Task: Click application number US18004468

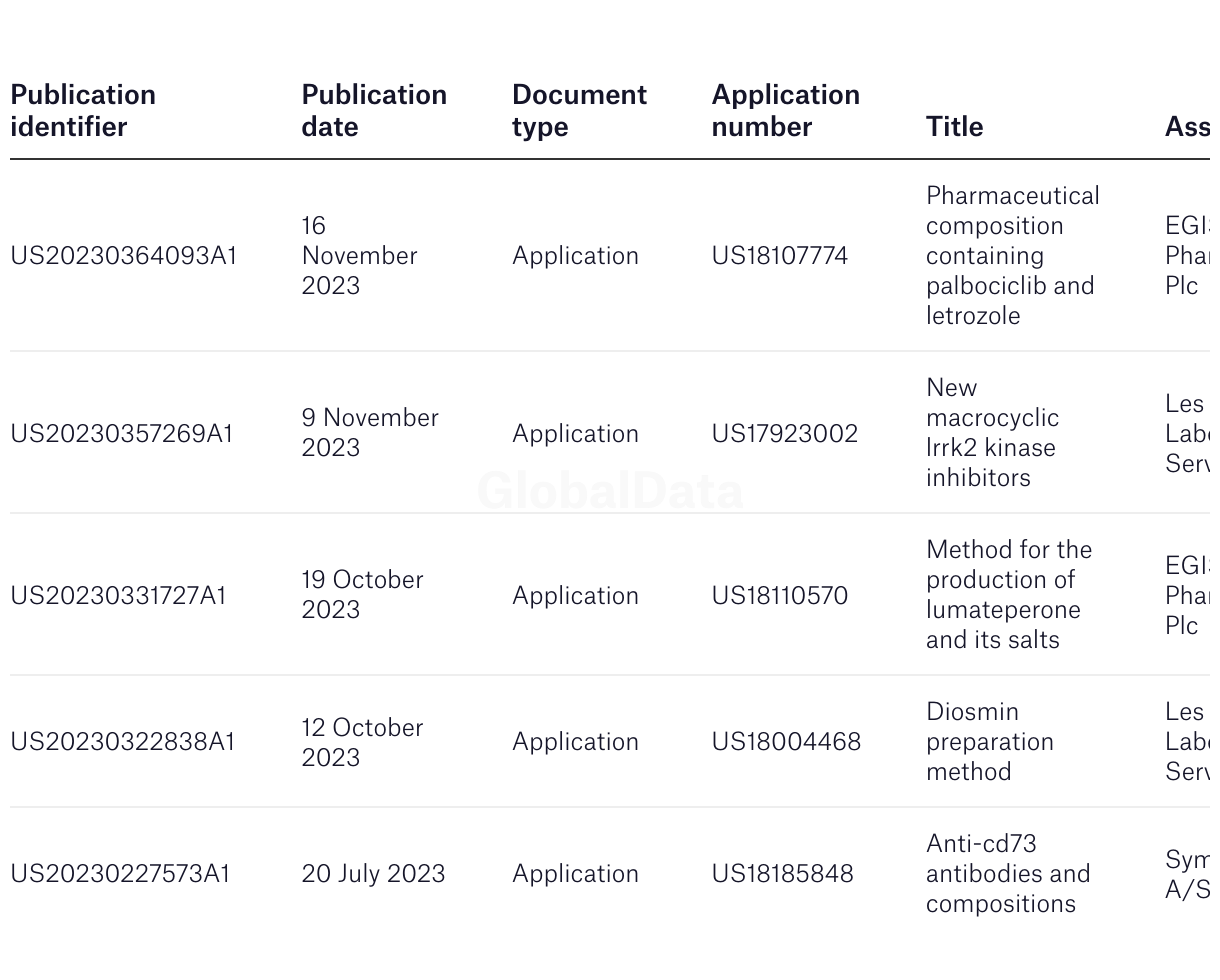Action: tap(786, 742)
